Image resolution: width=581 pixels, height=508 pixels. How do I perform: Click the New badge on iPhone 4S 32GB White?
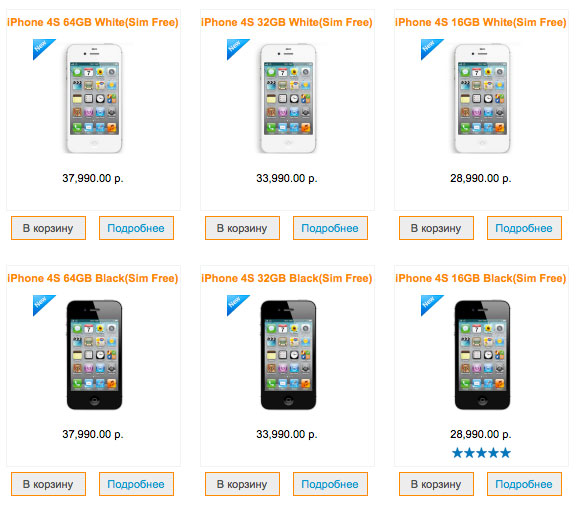click(x=236, y=47)
